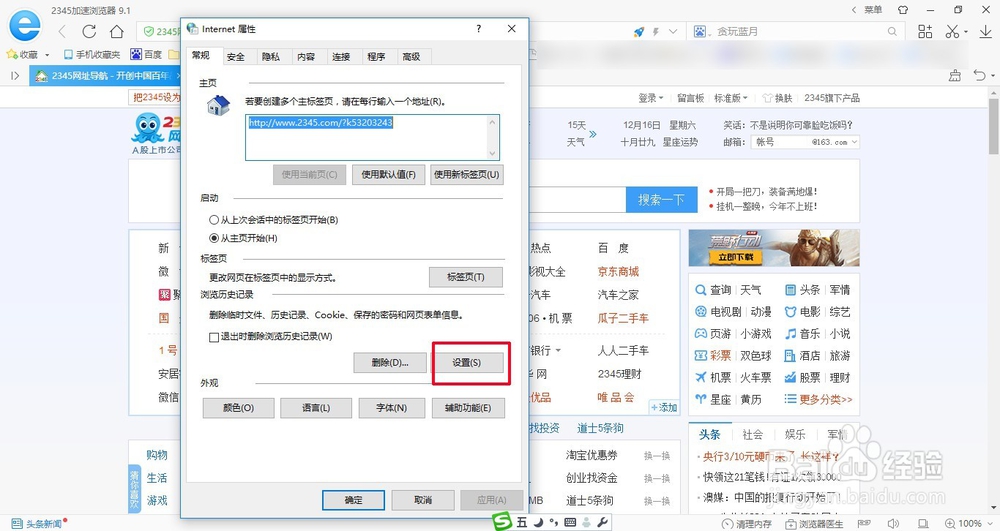Expand the 15天天气 forecast arrows
The height and width of the screenshot is (531, 1000).
(592, 134)
